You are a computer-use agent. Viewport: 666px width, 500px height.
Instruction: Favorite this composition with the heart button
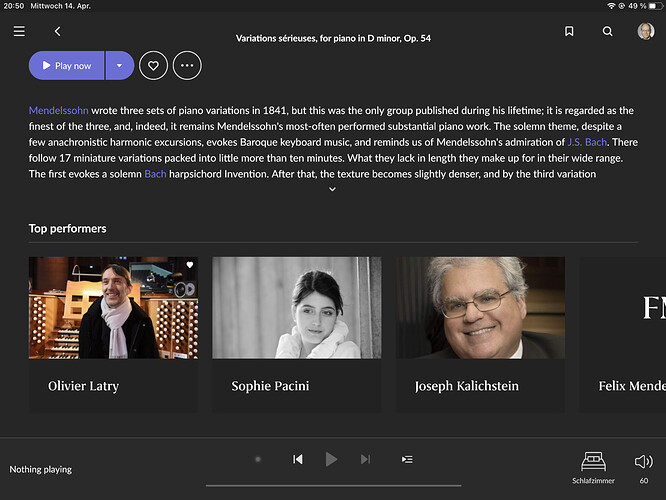153,65
